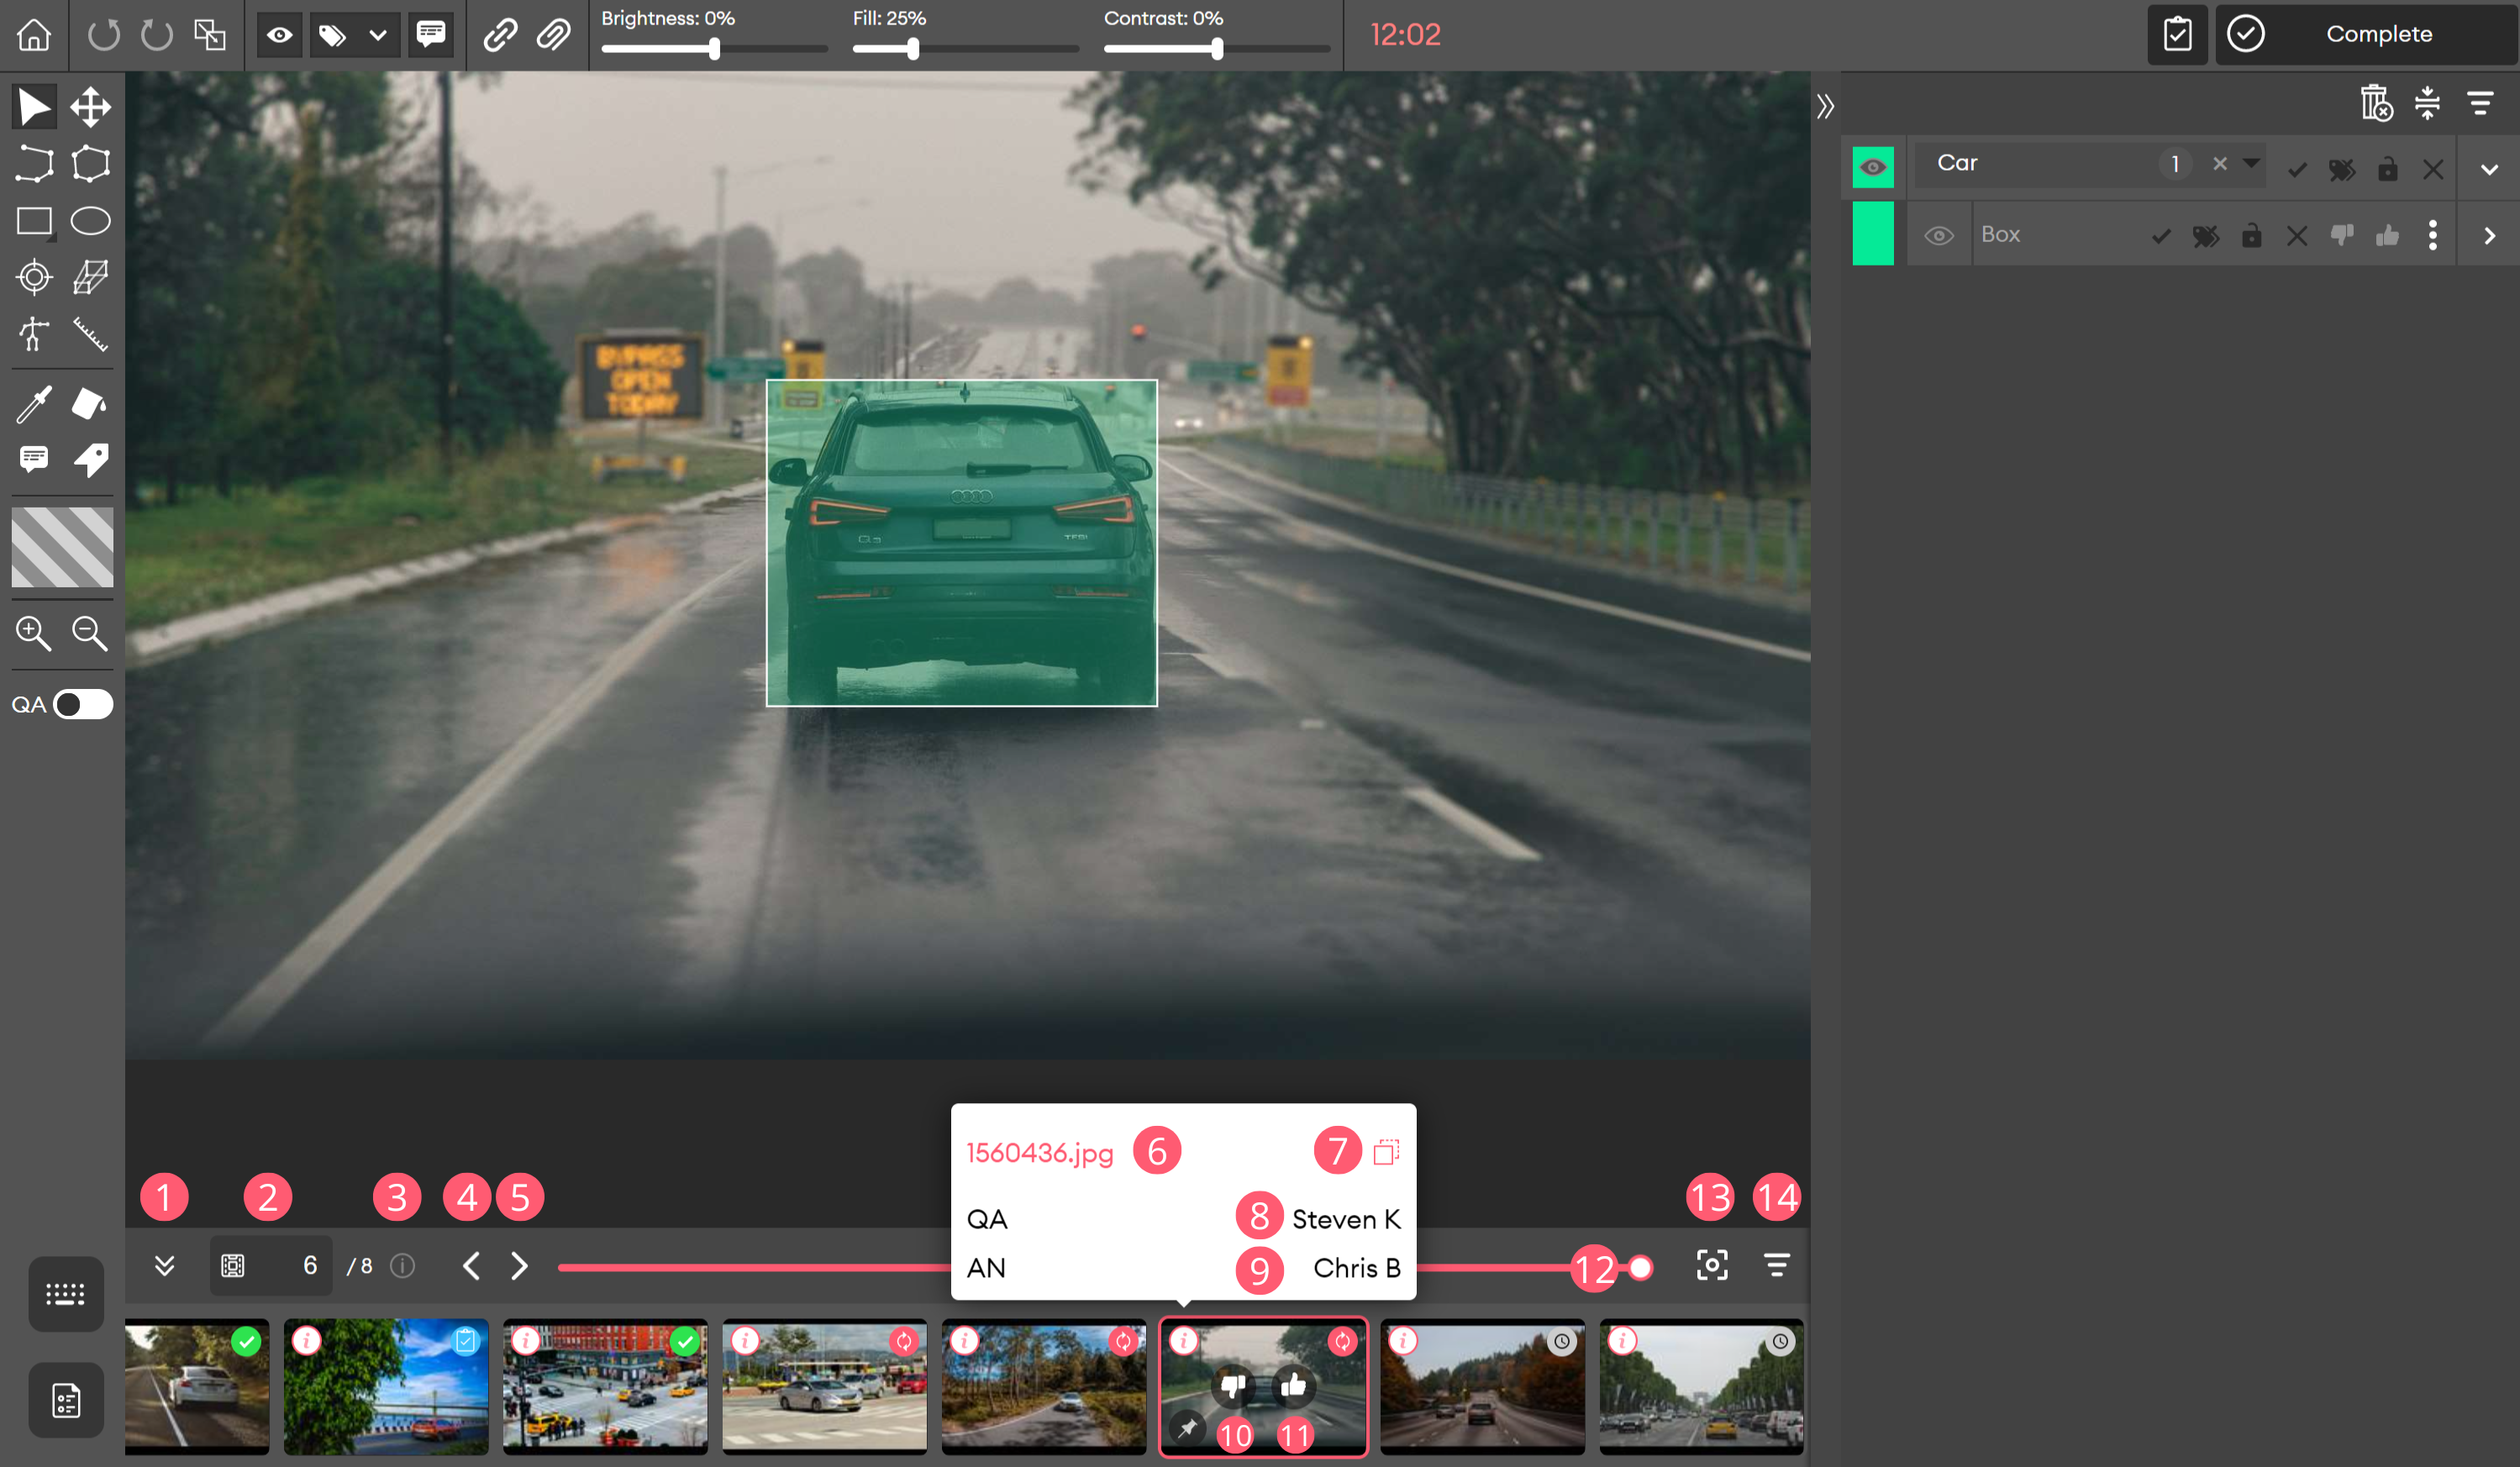Open the clipboard checklist icon
The width and height of the screenshot is (2520, 1467).
coord(2177,35)
